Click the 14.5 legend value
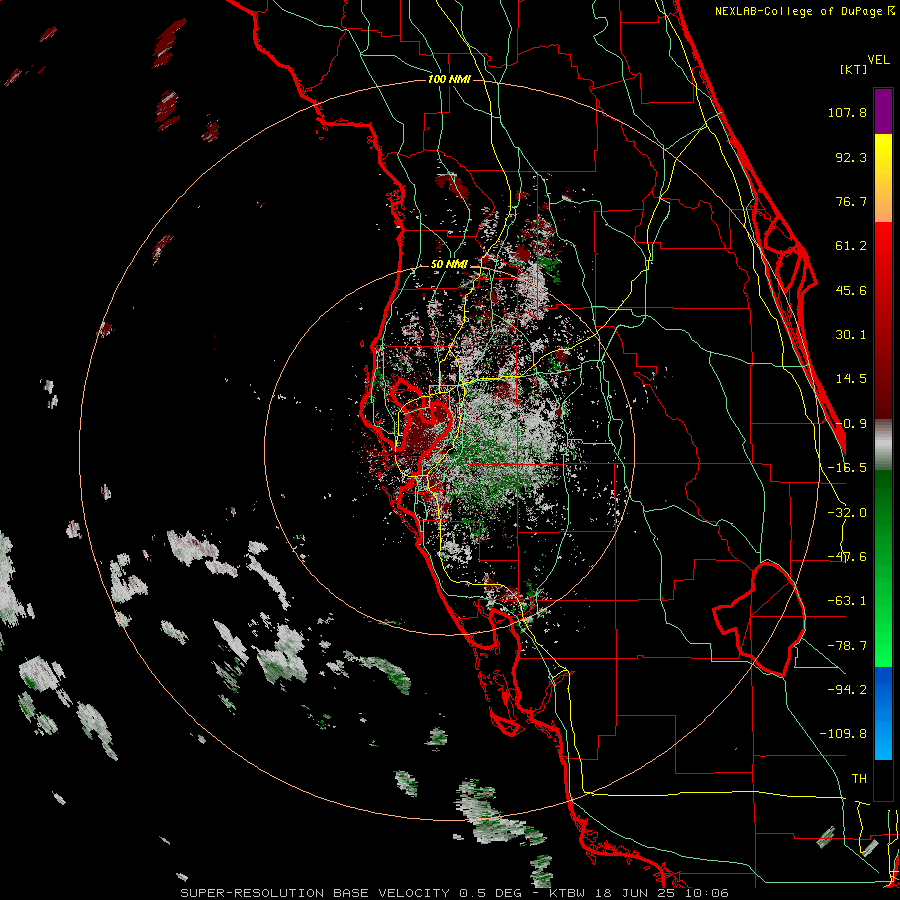Viewport: 900px width, 900px height. pyautogui.click(x=851, y=379)
